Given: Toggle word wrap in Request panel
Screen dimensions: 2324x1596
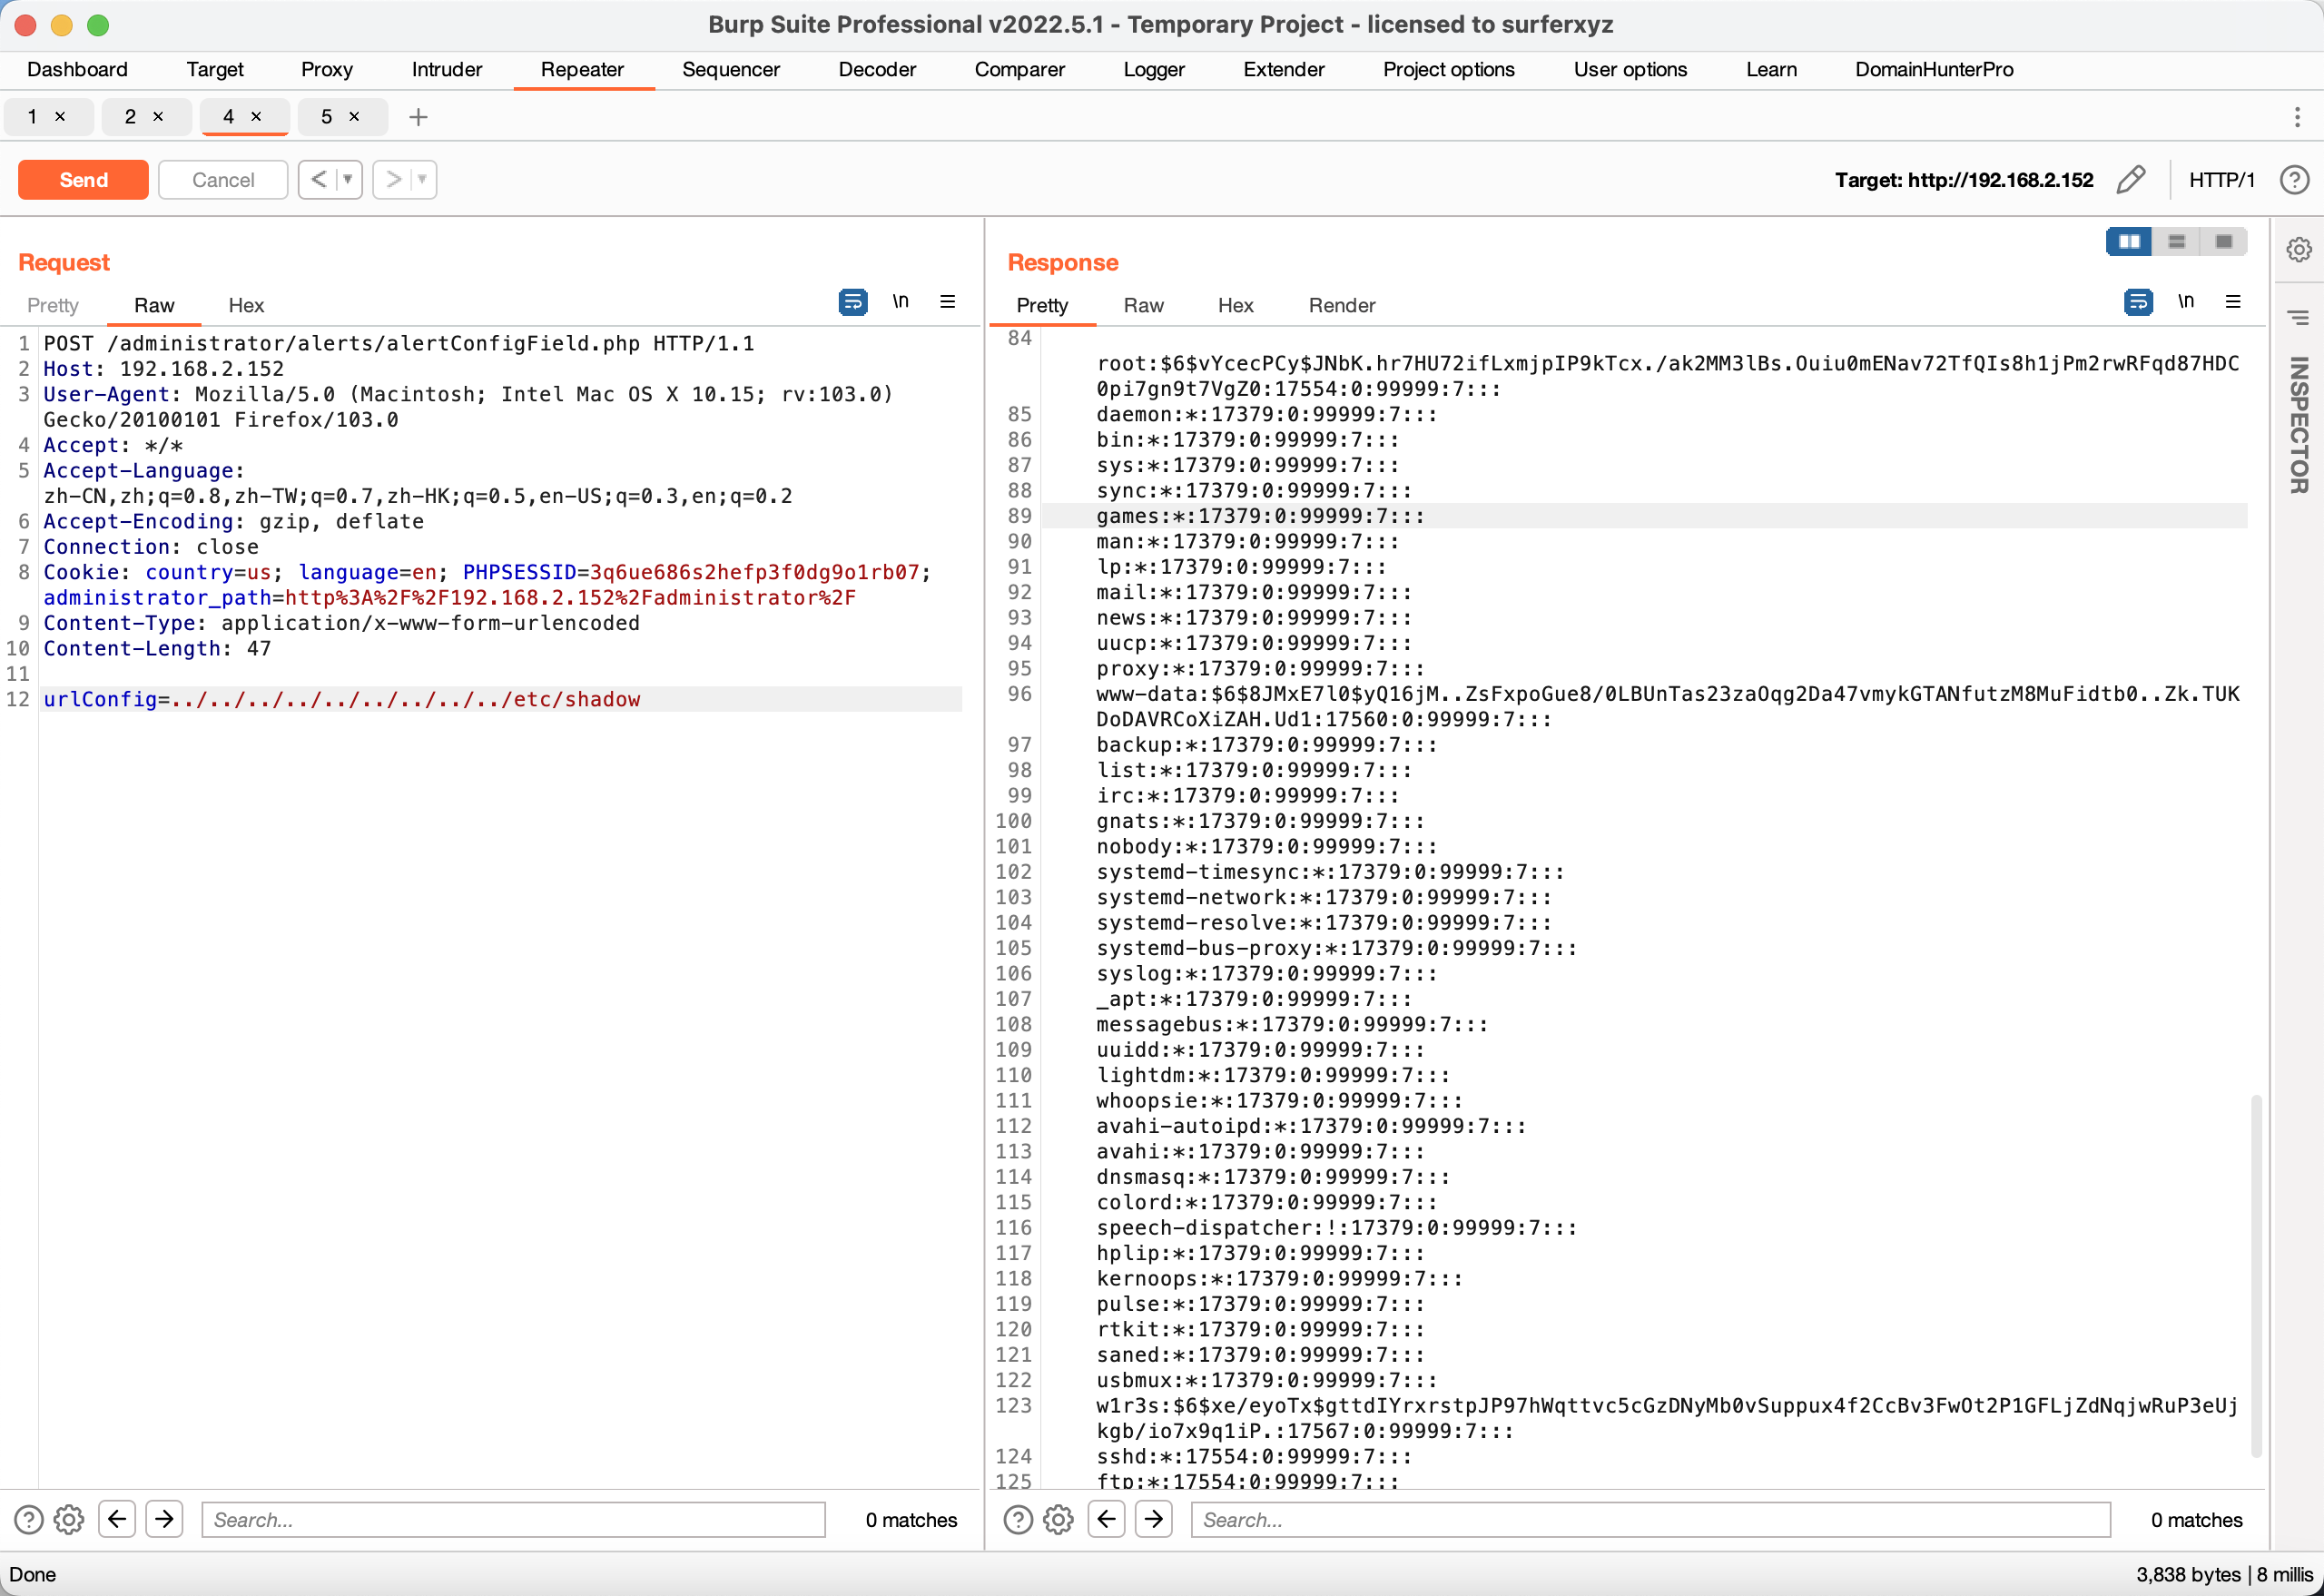Looking at the screenshot, I should (x=852, y=302).
